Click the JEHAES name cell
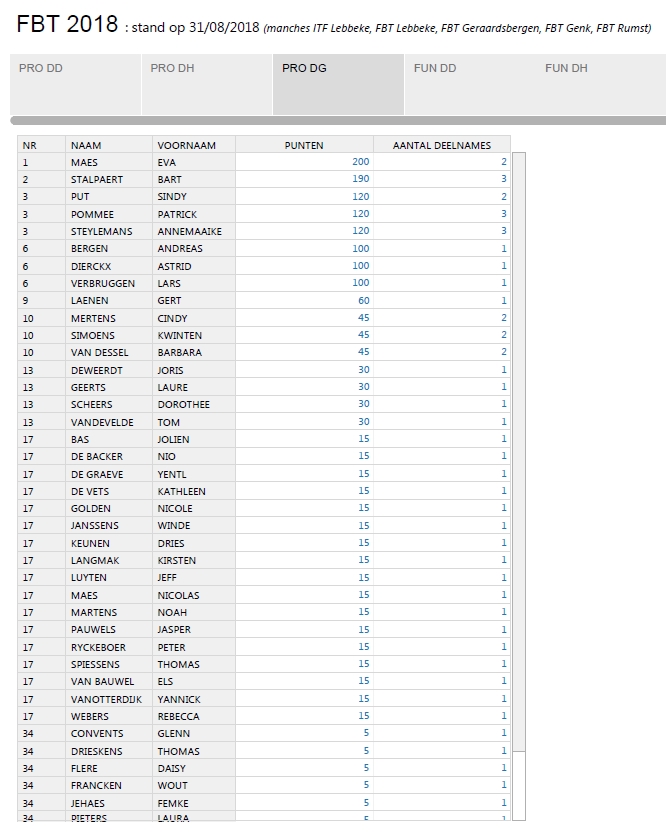 [109, 802]
